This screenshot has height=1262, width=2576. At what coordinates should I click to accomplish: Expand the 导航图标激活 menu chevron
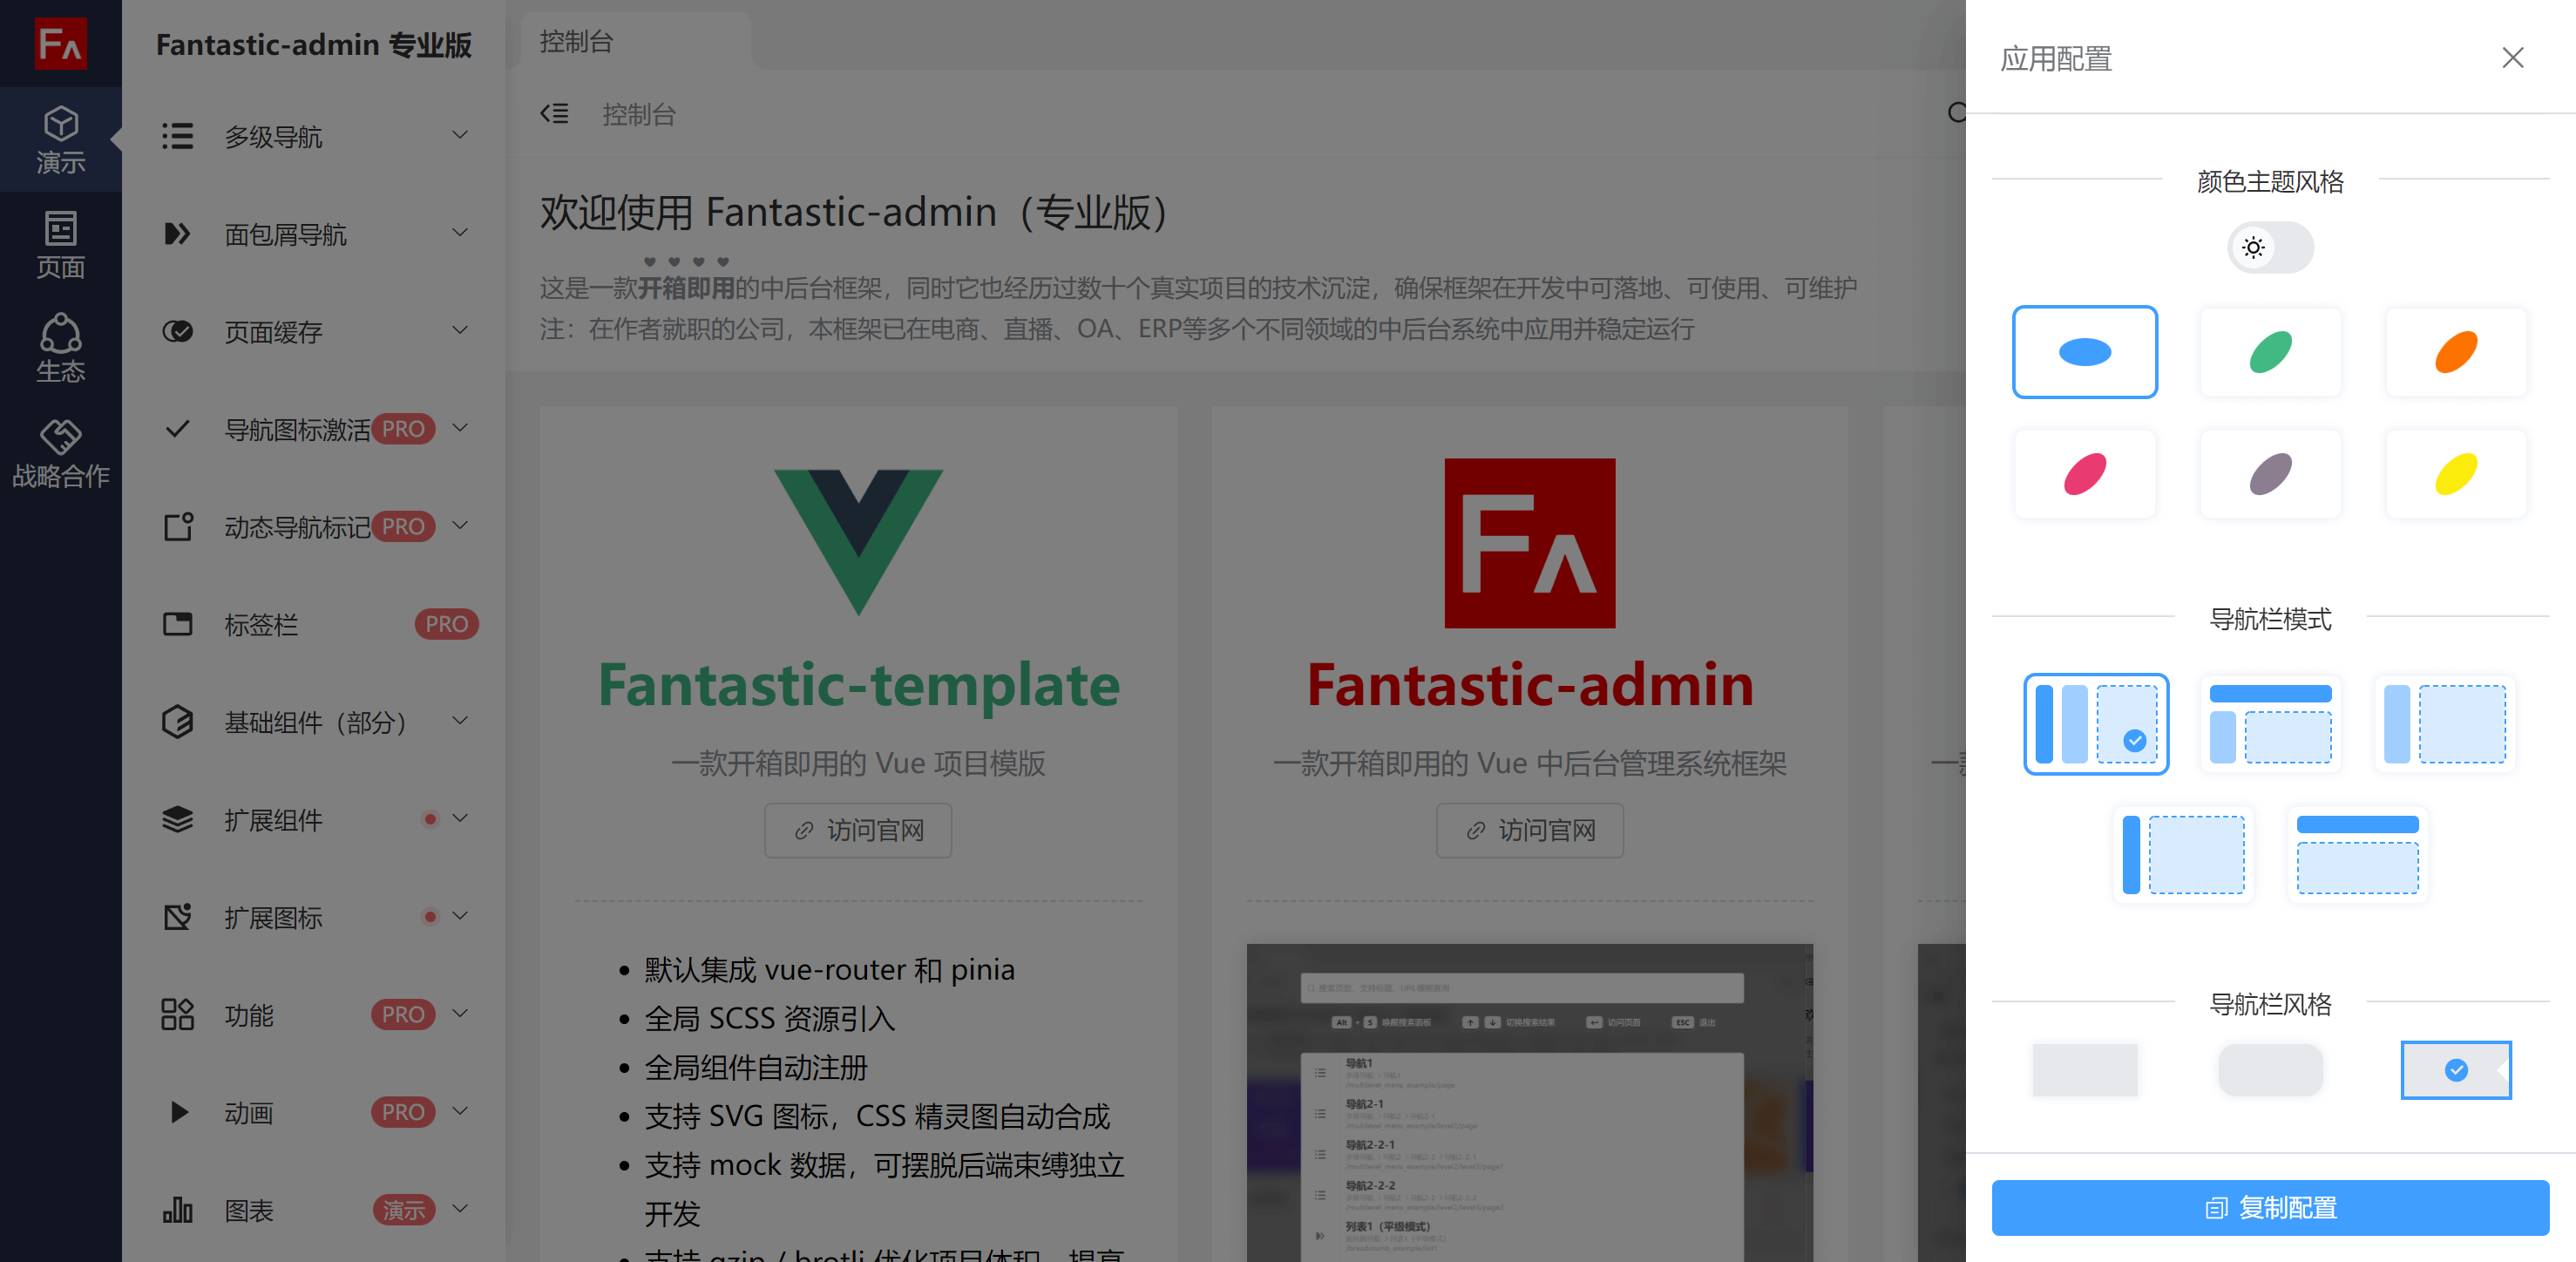[x=460, y=427]
